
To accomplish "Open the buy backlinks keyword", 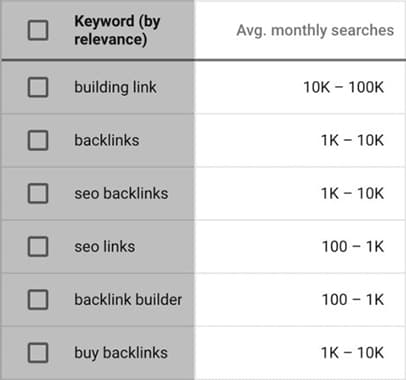I will click(x=121, y=353).
